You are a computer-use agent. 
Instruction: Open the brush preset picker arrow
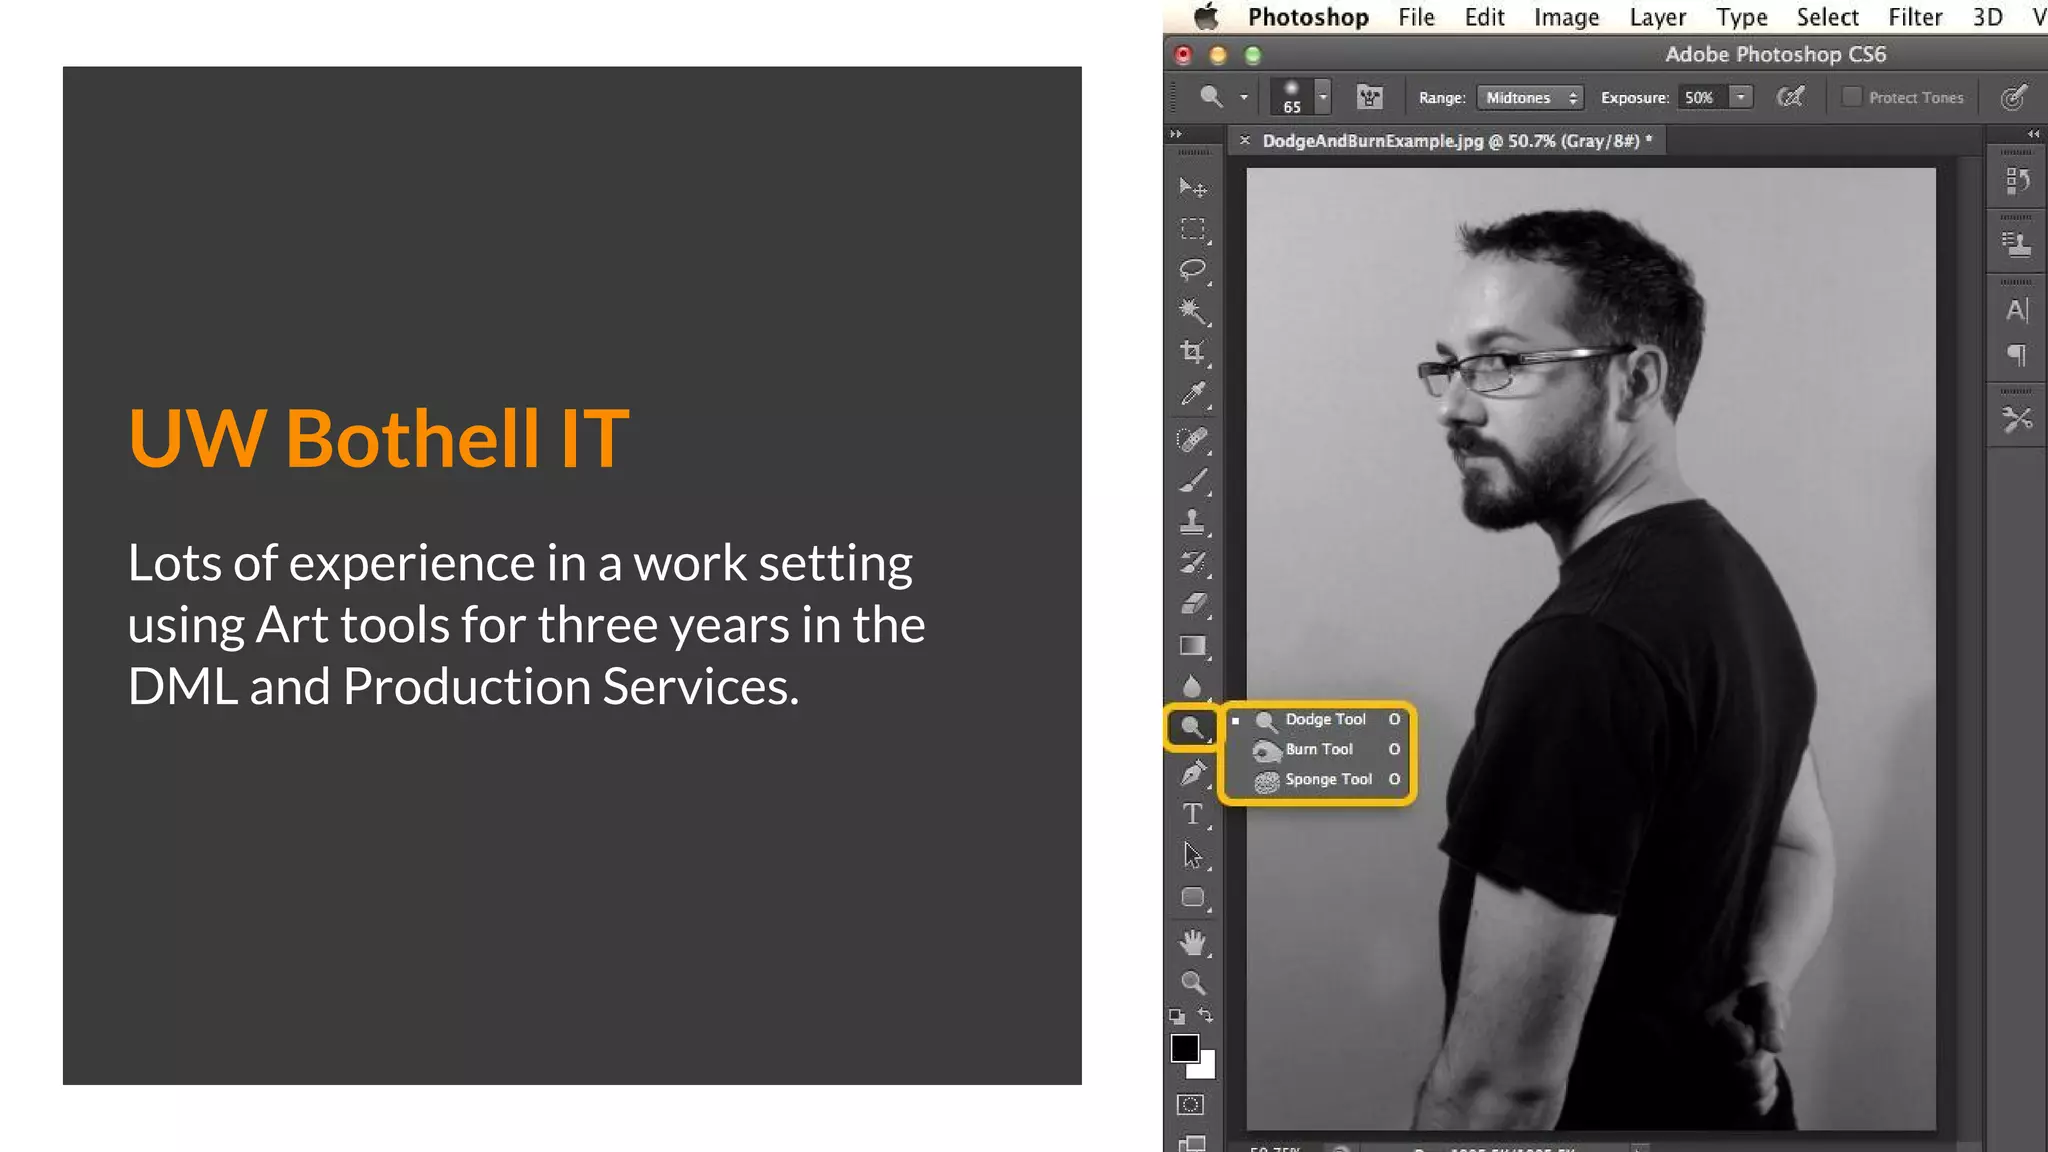coord(1323,97)
